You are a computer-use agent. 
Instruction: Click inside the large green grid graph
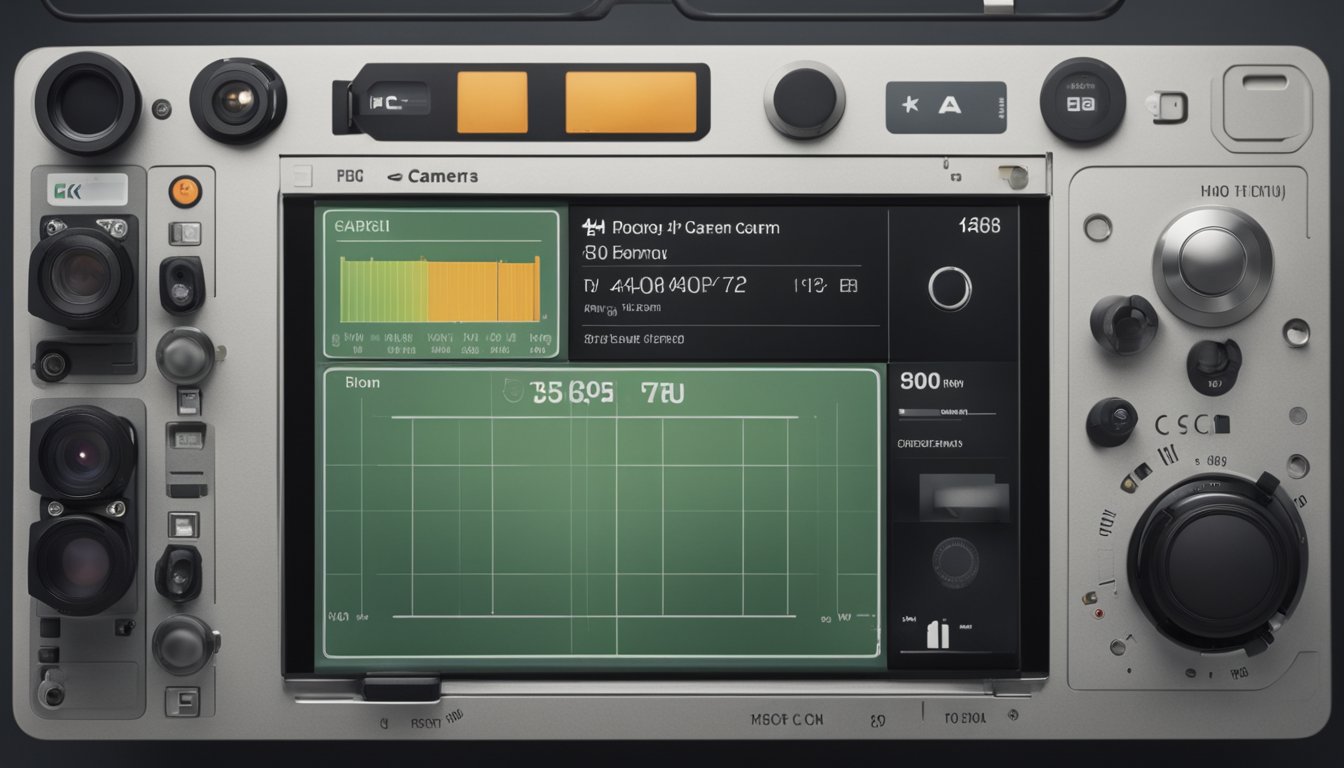[601, 513]
